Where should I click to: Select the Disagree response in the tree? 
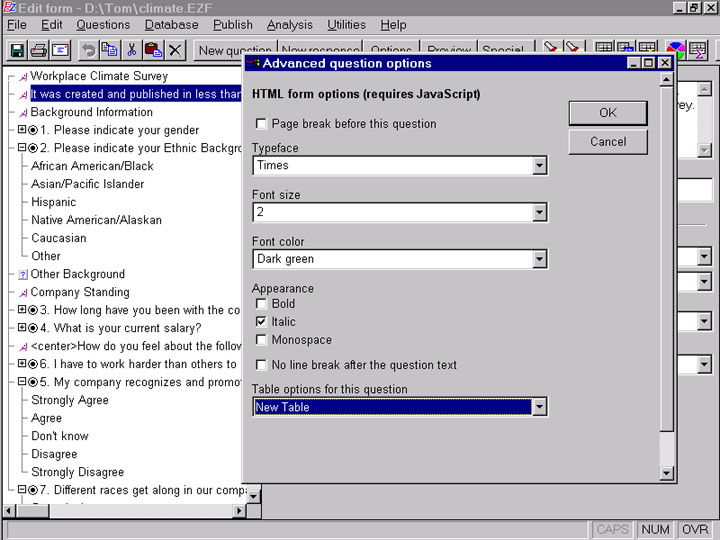(x=54, y=454)
